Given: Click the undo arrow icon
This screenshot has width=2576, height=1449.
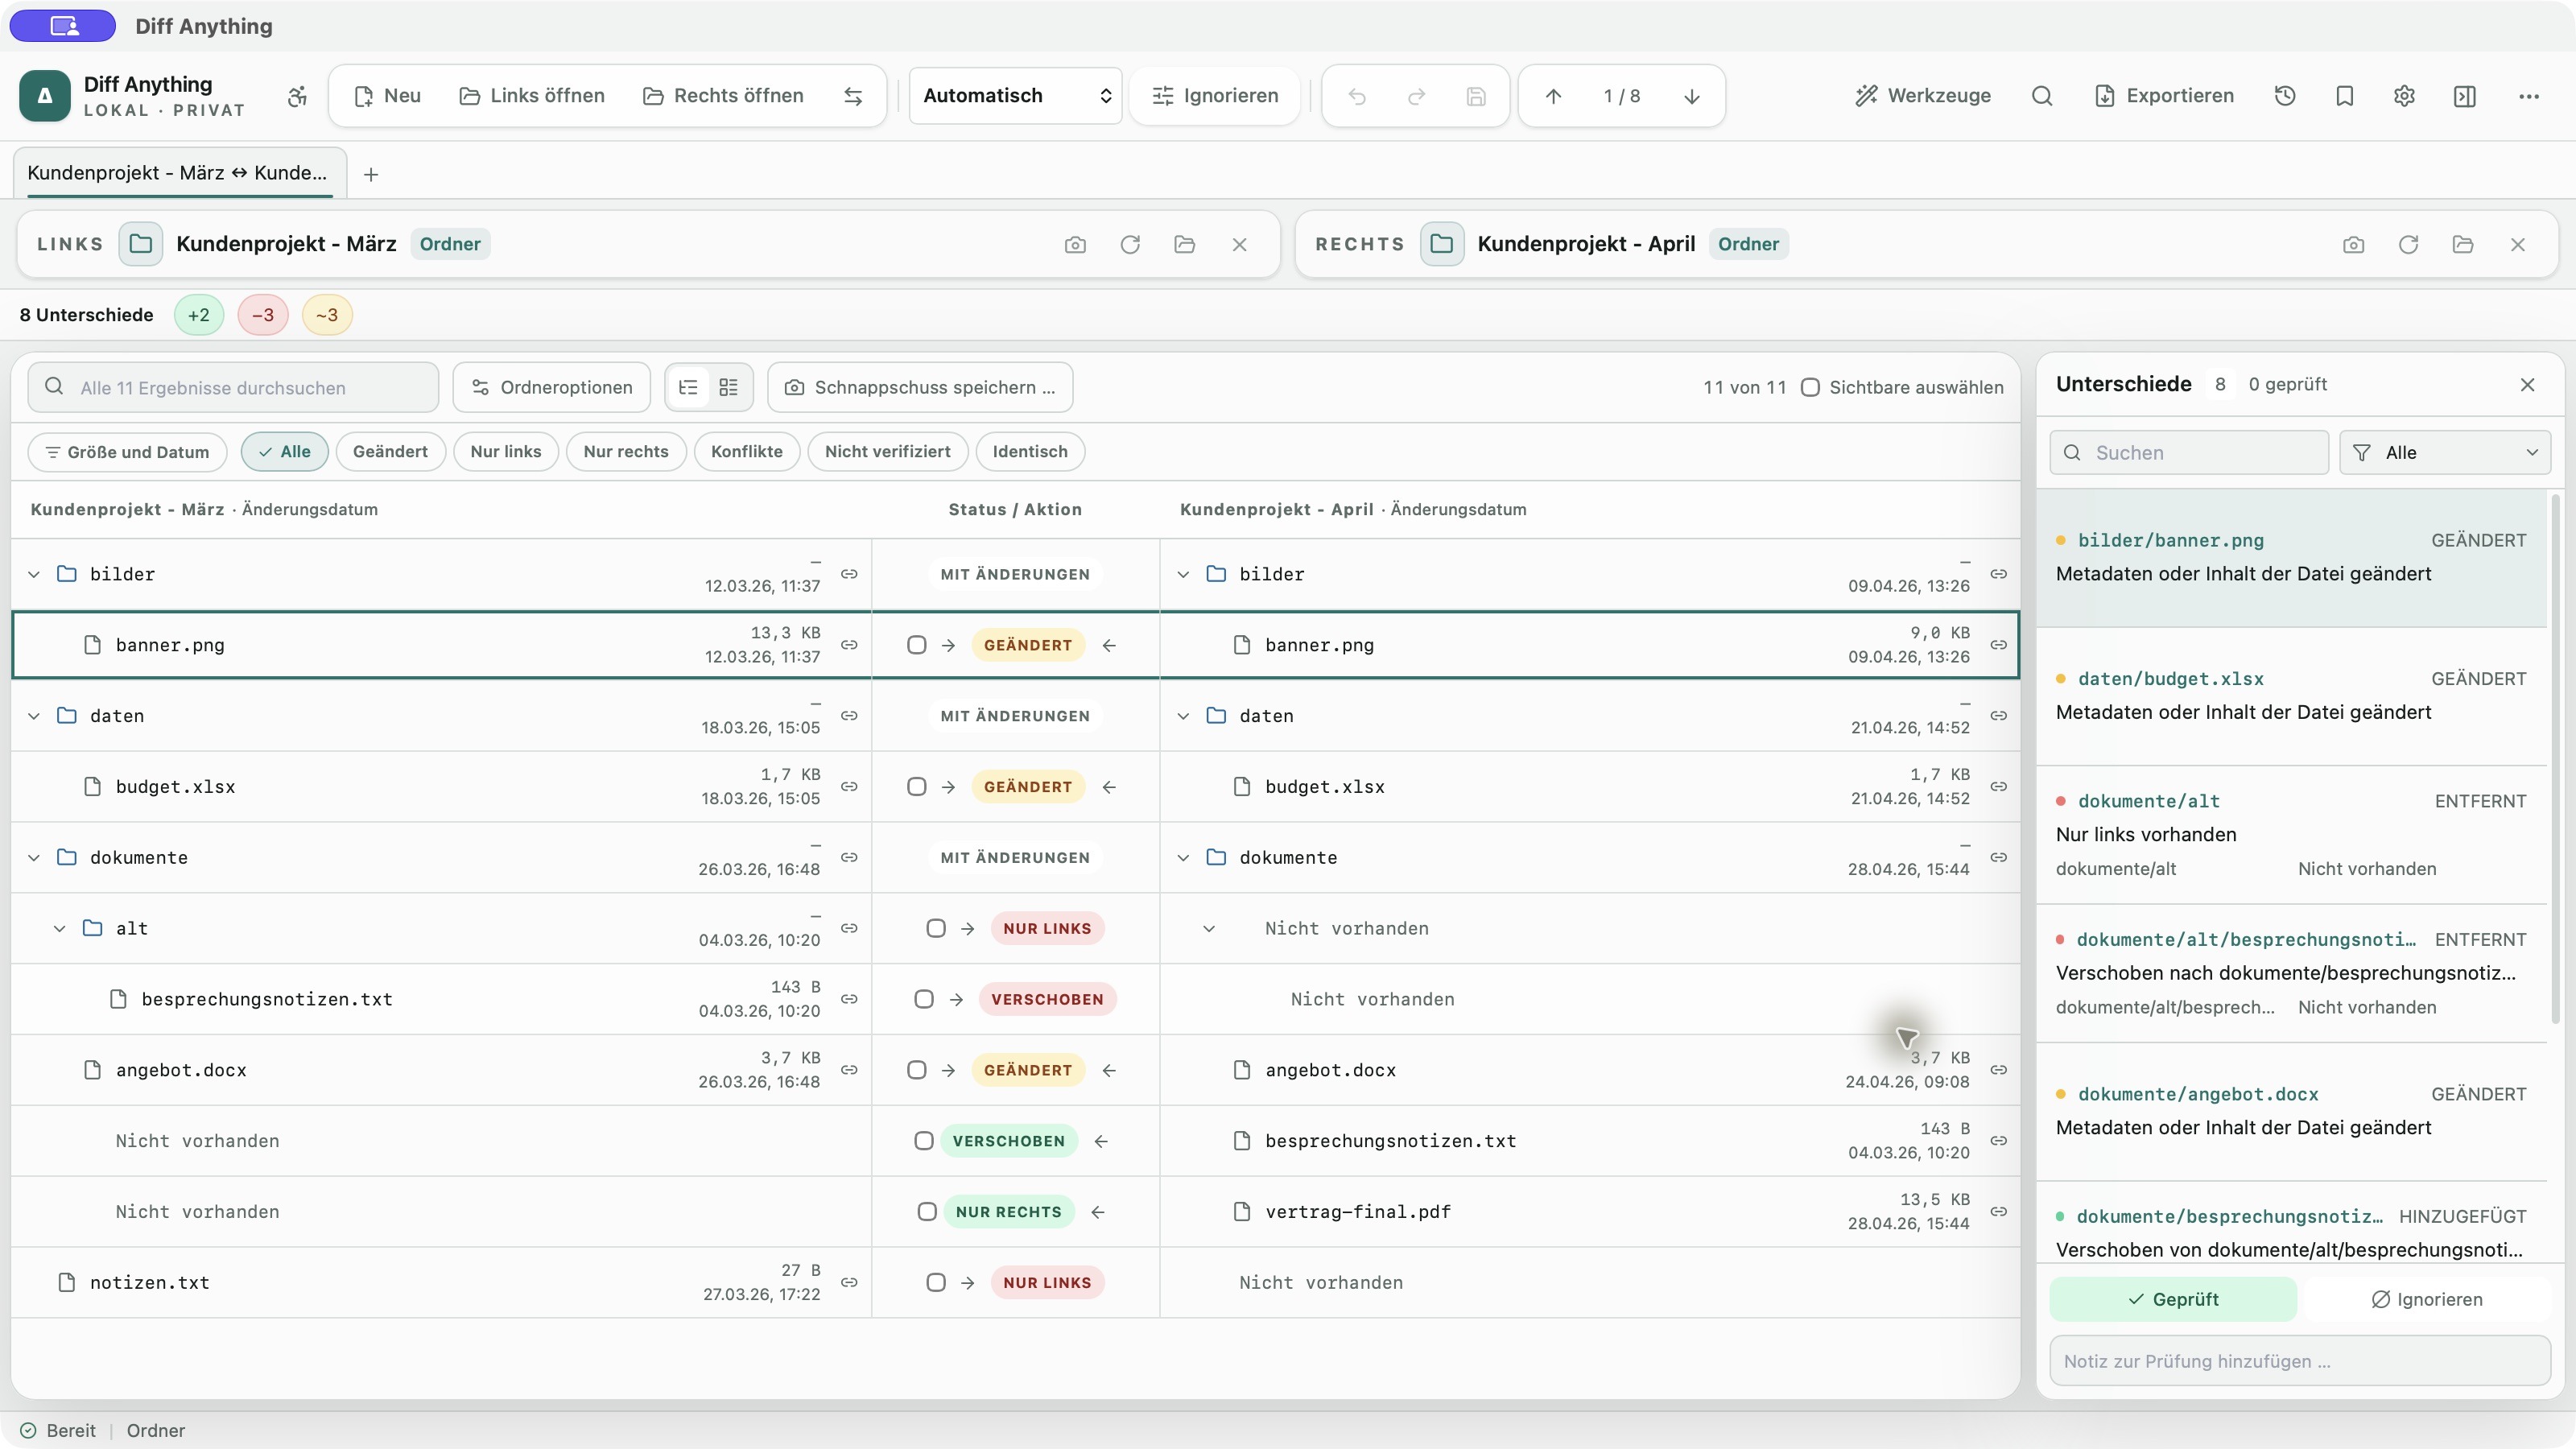Looking at the screenshot, I should [x=1357, y=96].
